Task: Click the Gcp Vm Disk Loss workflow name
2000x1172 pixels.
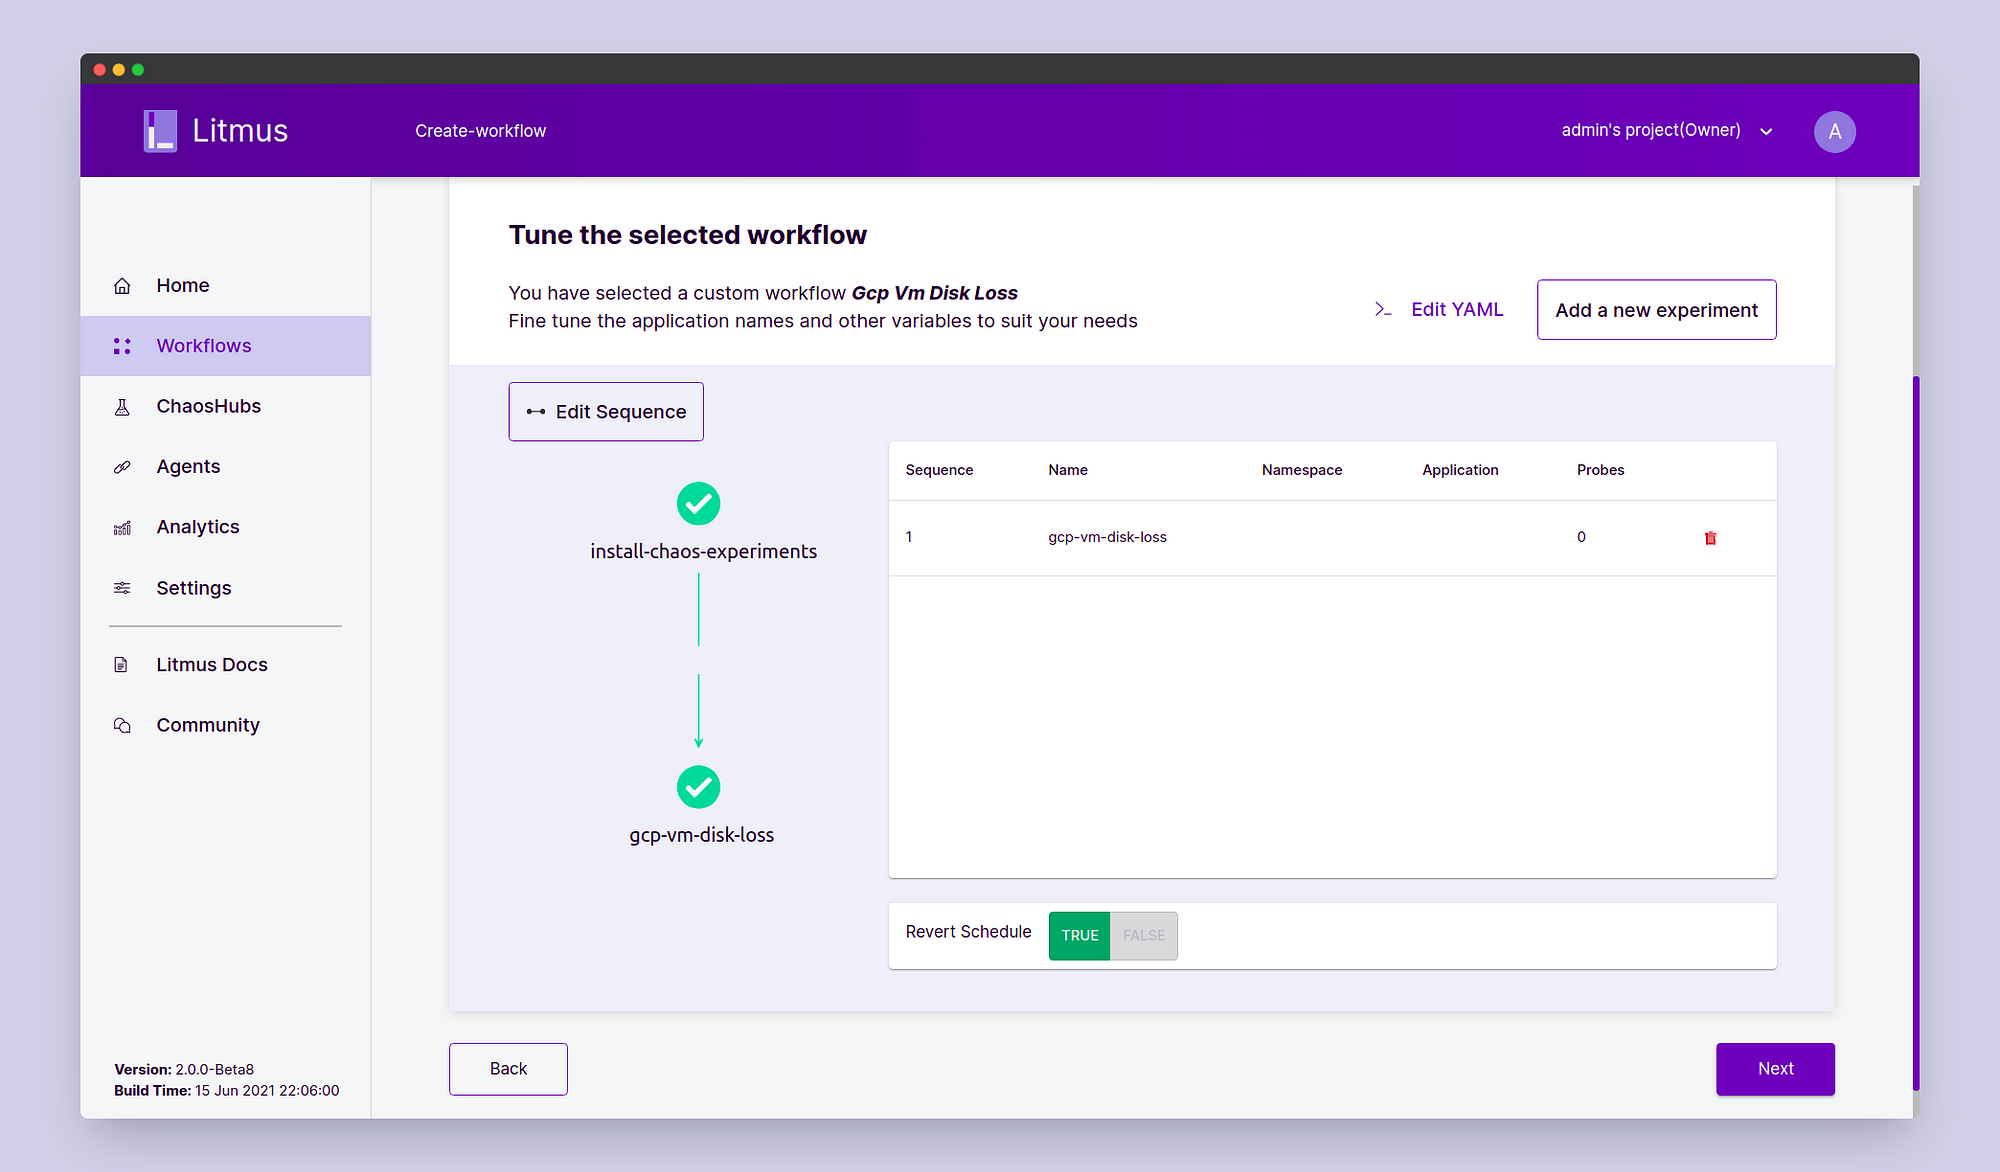Action: click(x=934, y=293)
